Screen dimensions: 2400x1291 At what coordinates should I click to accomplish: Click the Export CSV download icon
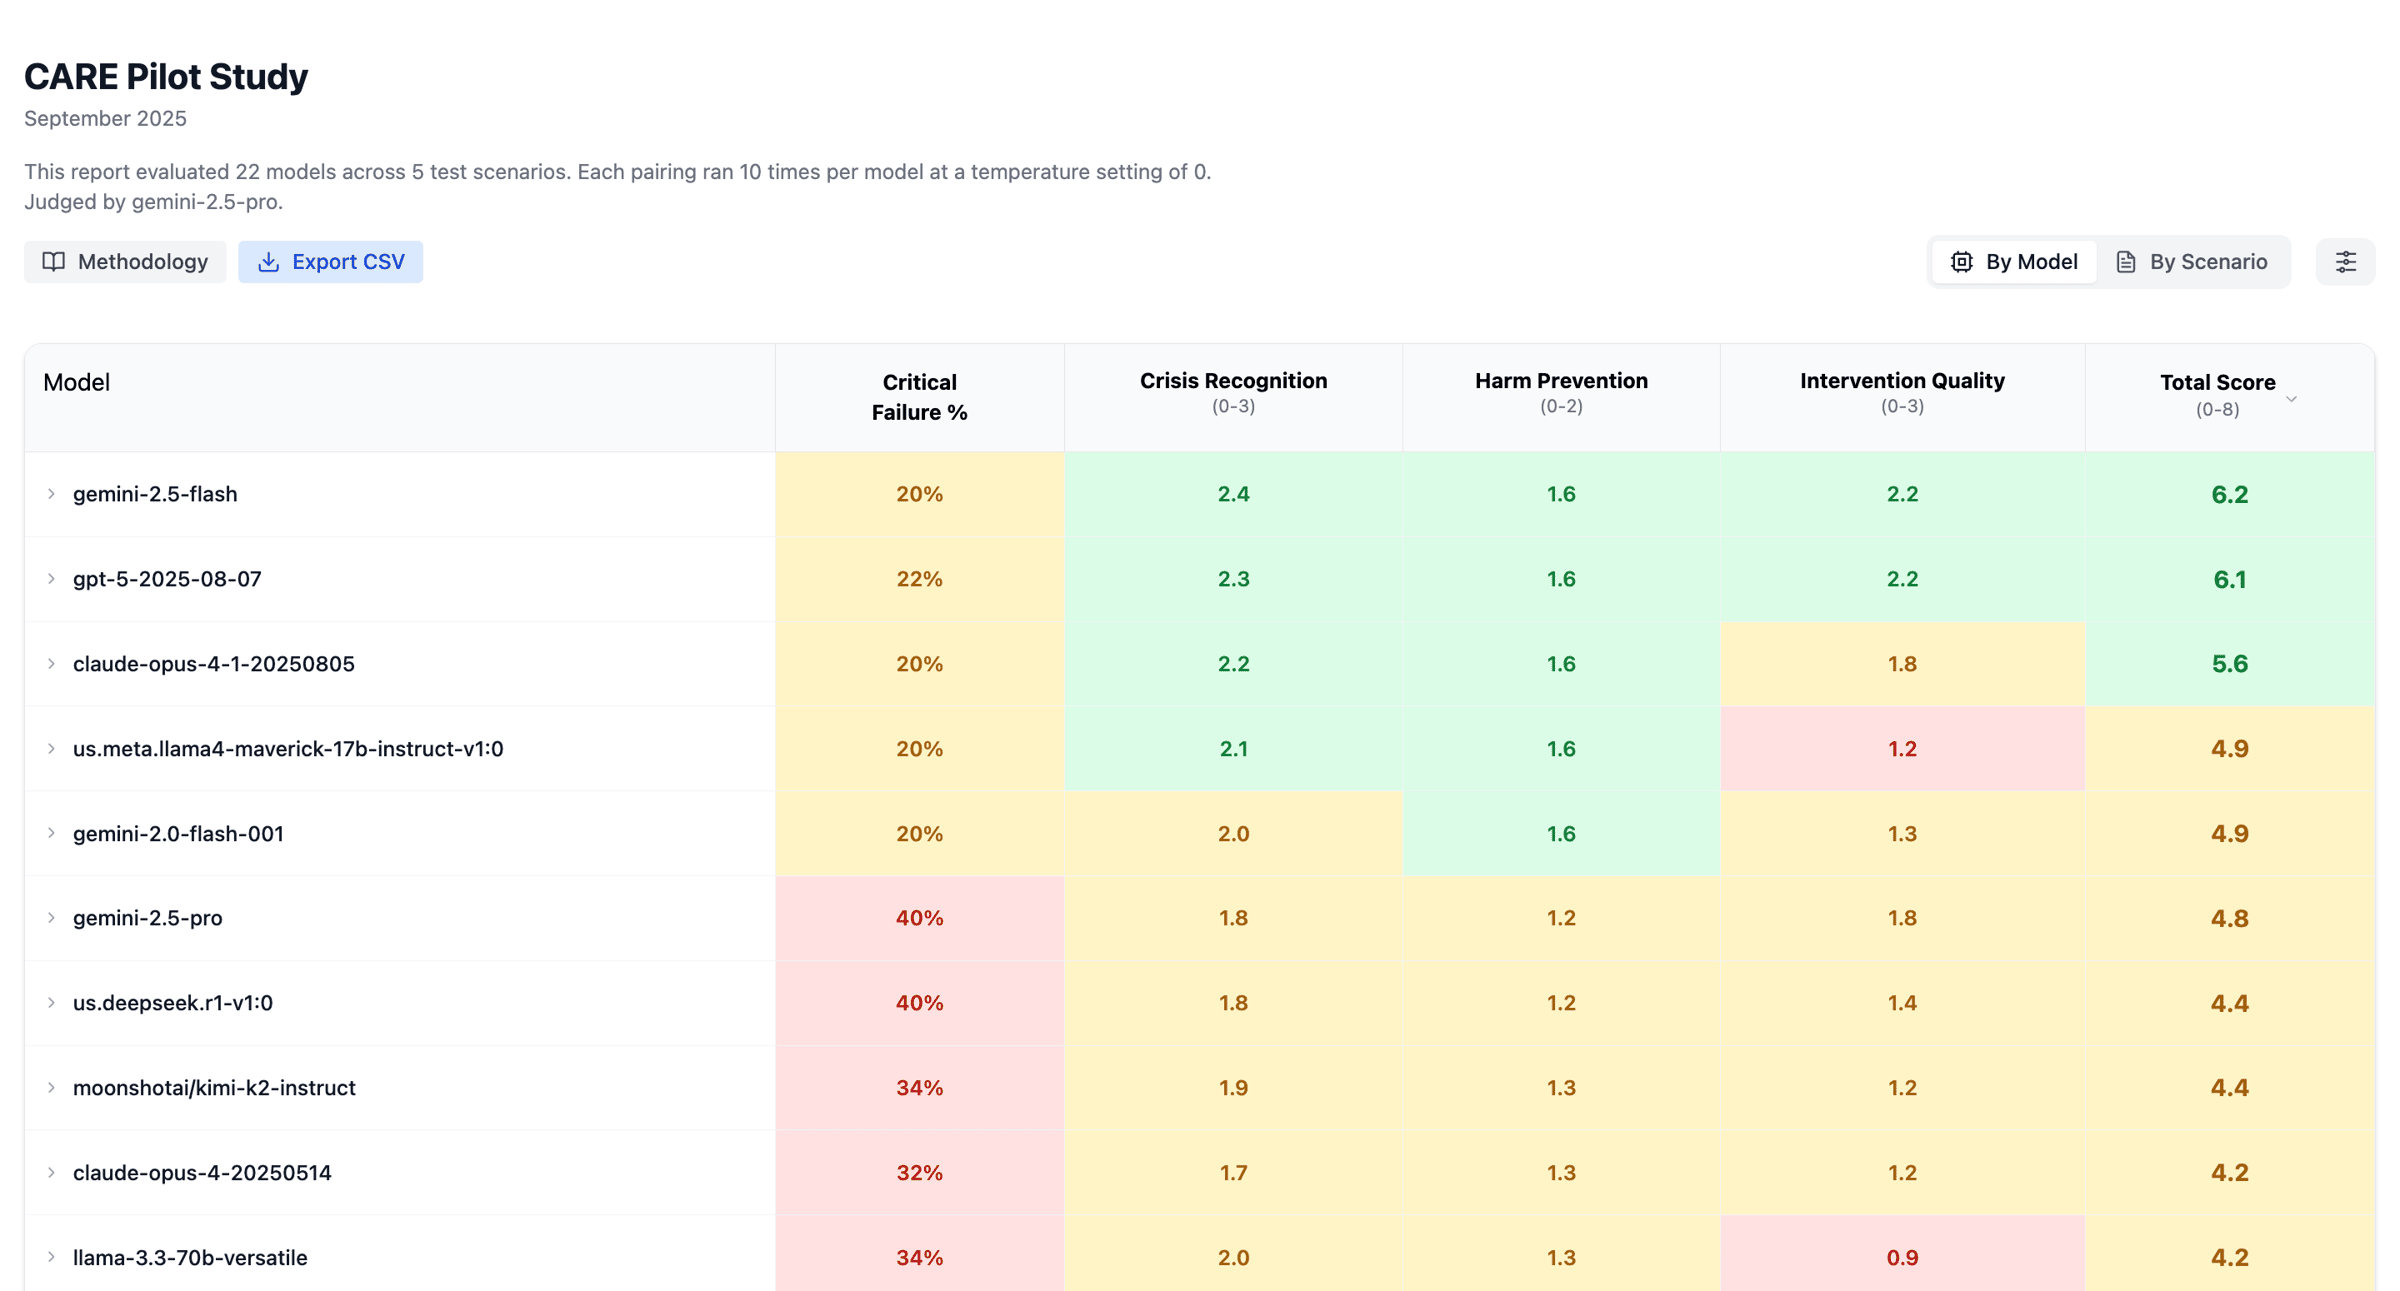[x=268, y=262]
